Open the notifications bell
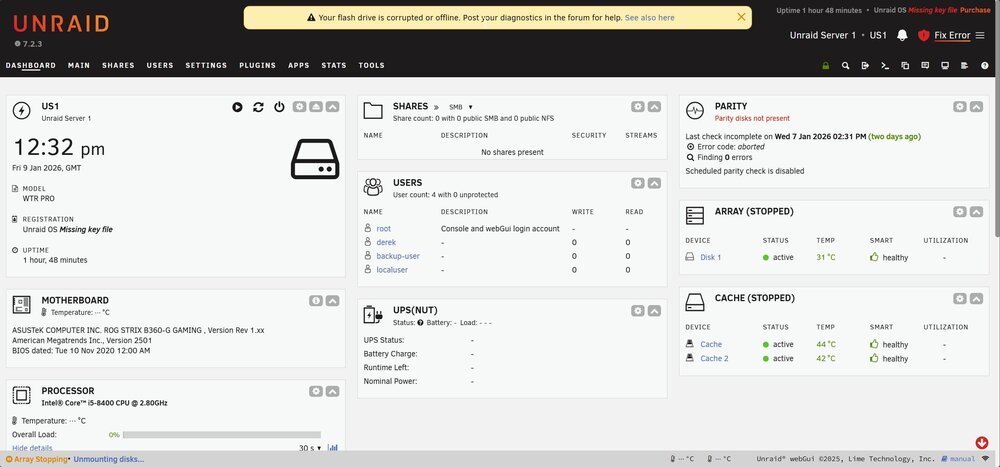Screen dimensions: 1000x467 (902, 35)
